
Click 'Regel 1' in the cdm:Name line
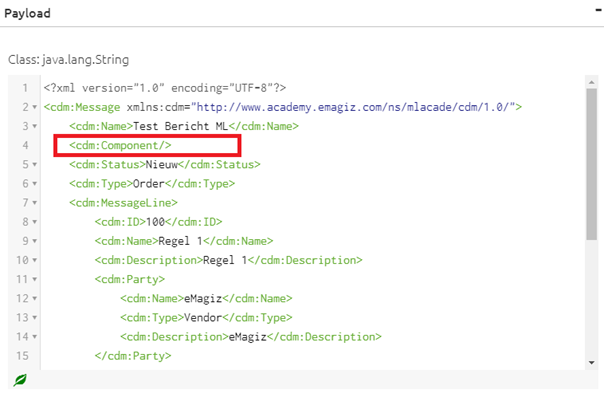(180, 241)
